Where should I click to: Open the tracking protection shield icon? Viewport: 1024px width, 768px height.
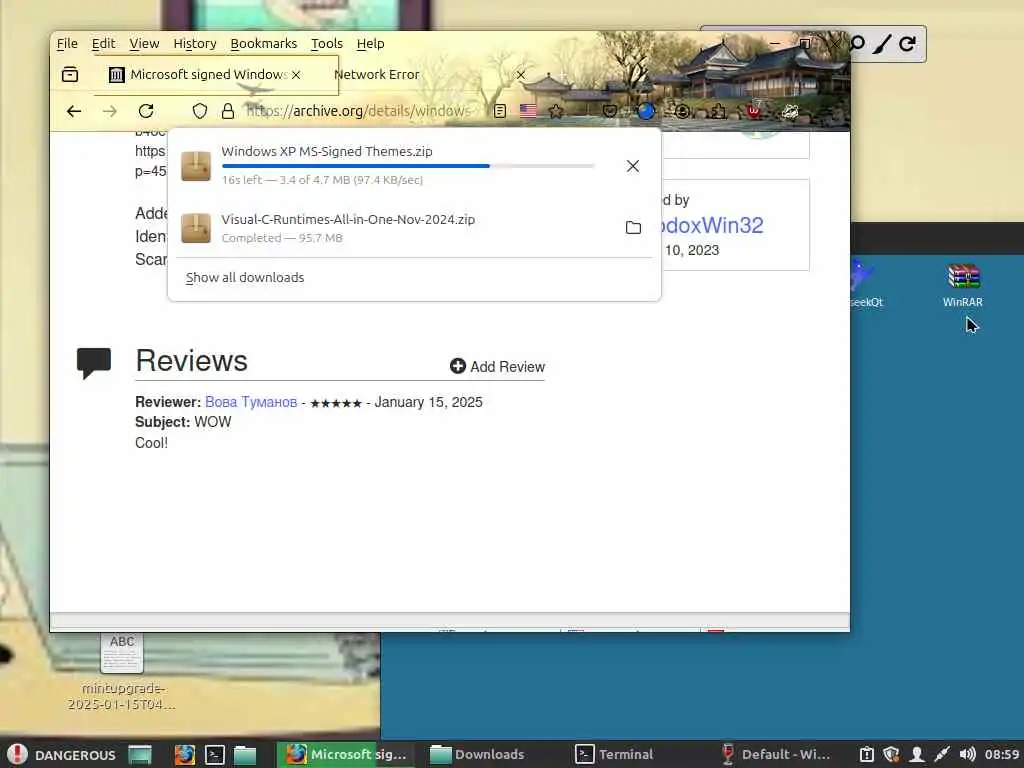[200, 111]
